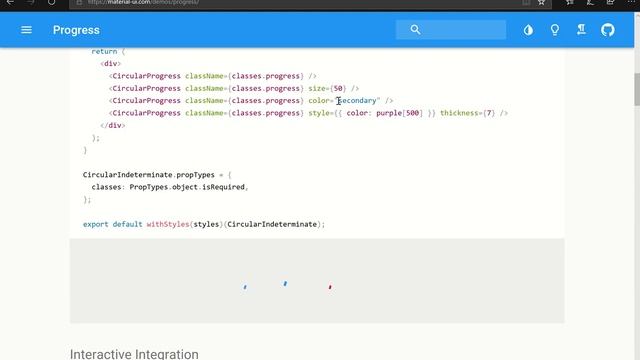
Task: Click the closing </div> tag
Action: click(113, 125)
